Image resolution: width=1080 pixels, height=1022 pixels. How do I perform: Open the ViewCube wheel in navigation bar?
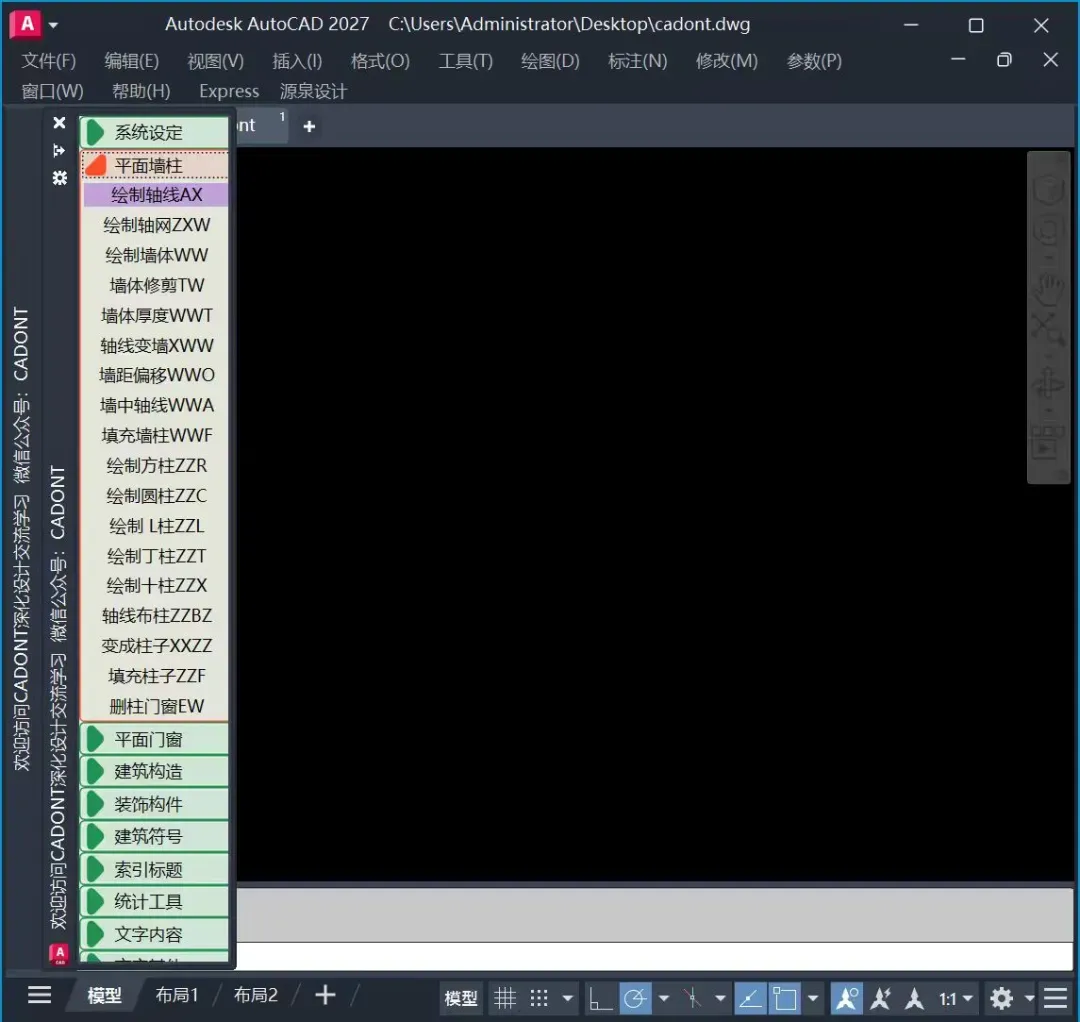coord(1048,189)
